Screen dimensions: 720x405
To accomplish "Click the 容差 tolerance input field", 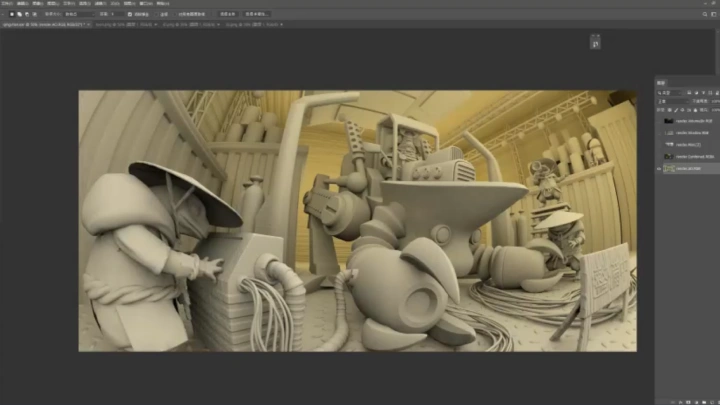I will pyautogui.click(x=116, y=14).
